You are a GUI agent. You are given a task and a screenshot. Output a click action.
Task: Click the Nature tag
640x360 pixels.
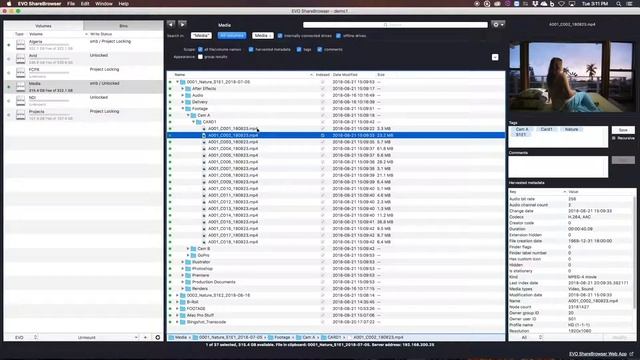(x=571, y=129)
